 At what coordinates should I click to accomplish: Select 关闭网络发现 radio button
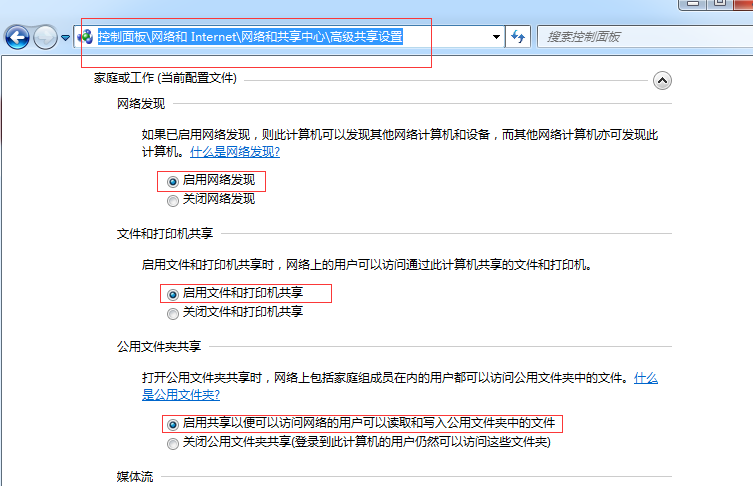tap(172, 201)
